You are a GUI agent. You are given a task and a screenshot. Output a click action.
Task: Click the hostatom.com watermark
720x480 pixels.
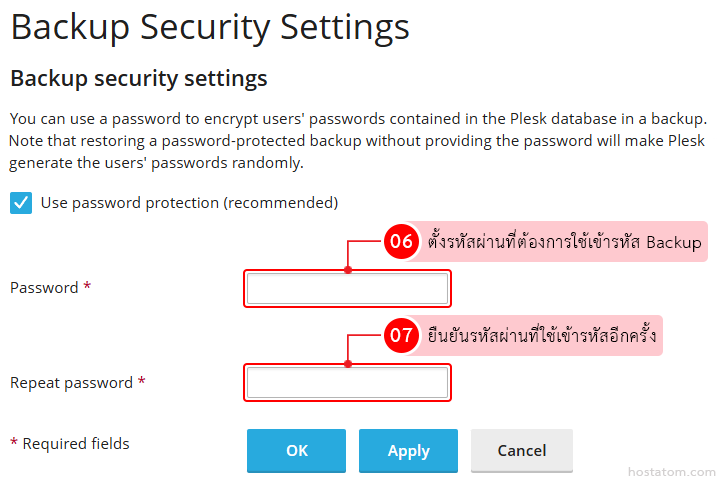tap(671, 469)
